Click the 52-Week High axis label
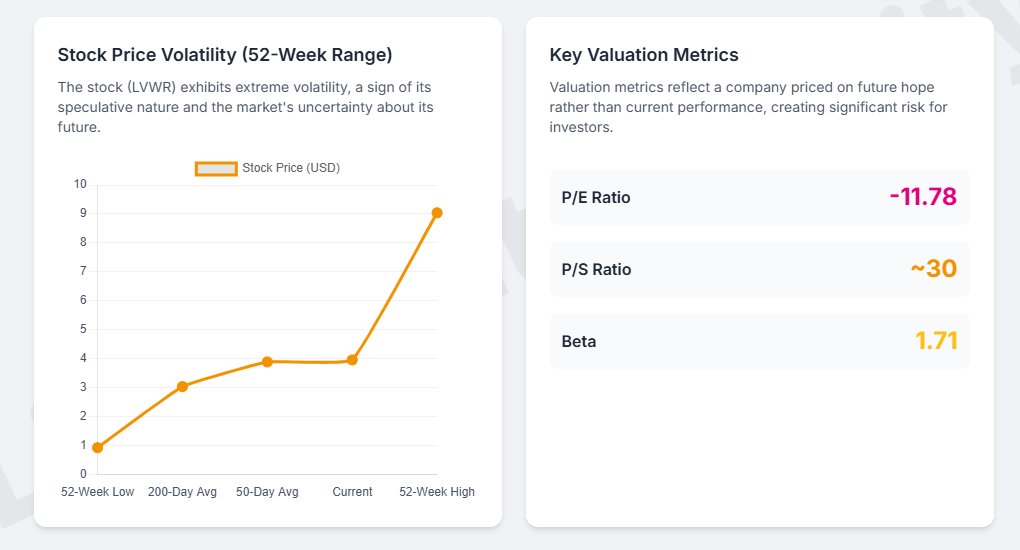Viewport: 1020px width, 550px height. click(x=437, y=492)
